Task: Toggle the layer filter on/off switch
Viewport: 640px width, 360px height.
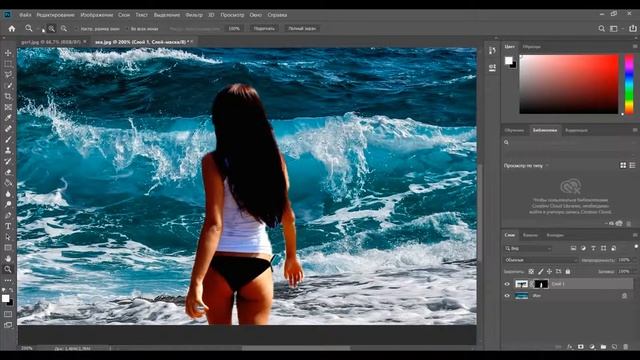Action: pyautogui.click(x=636, y=247)
